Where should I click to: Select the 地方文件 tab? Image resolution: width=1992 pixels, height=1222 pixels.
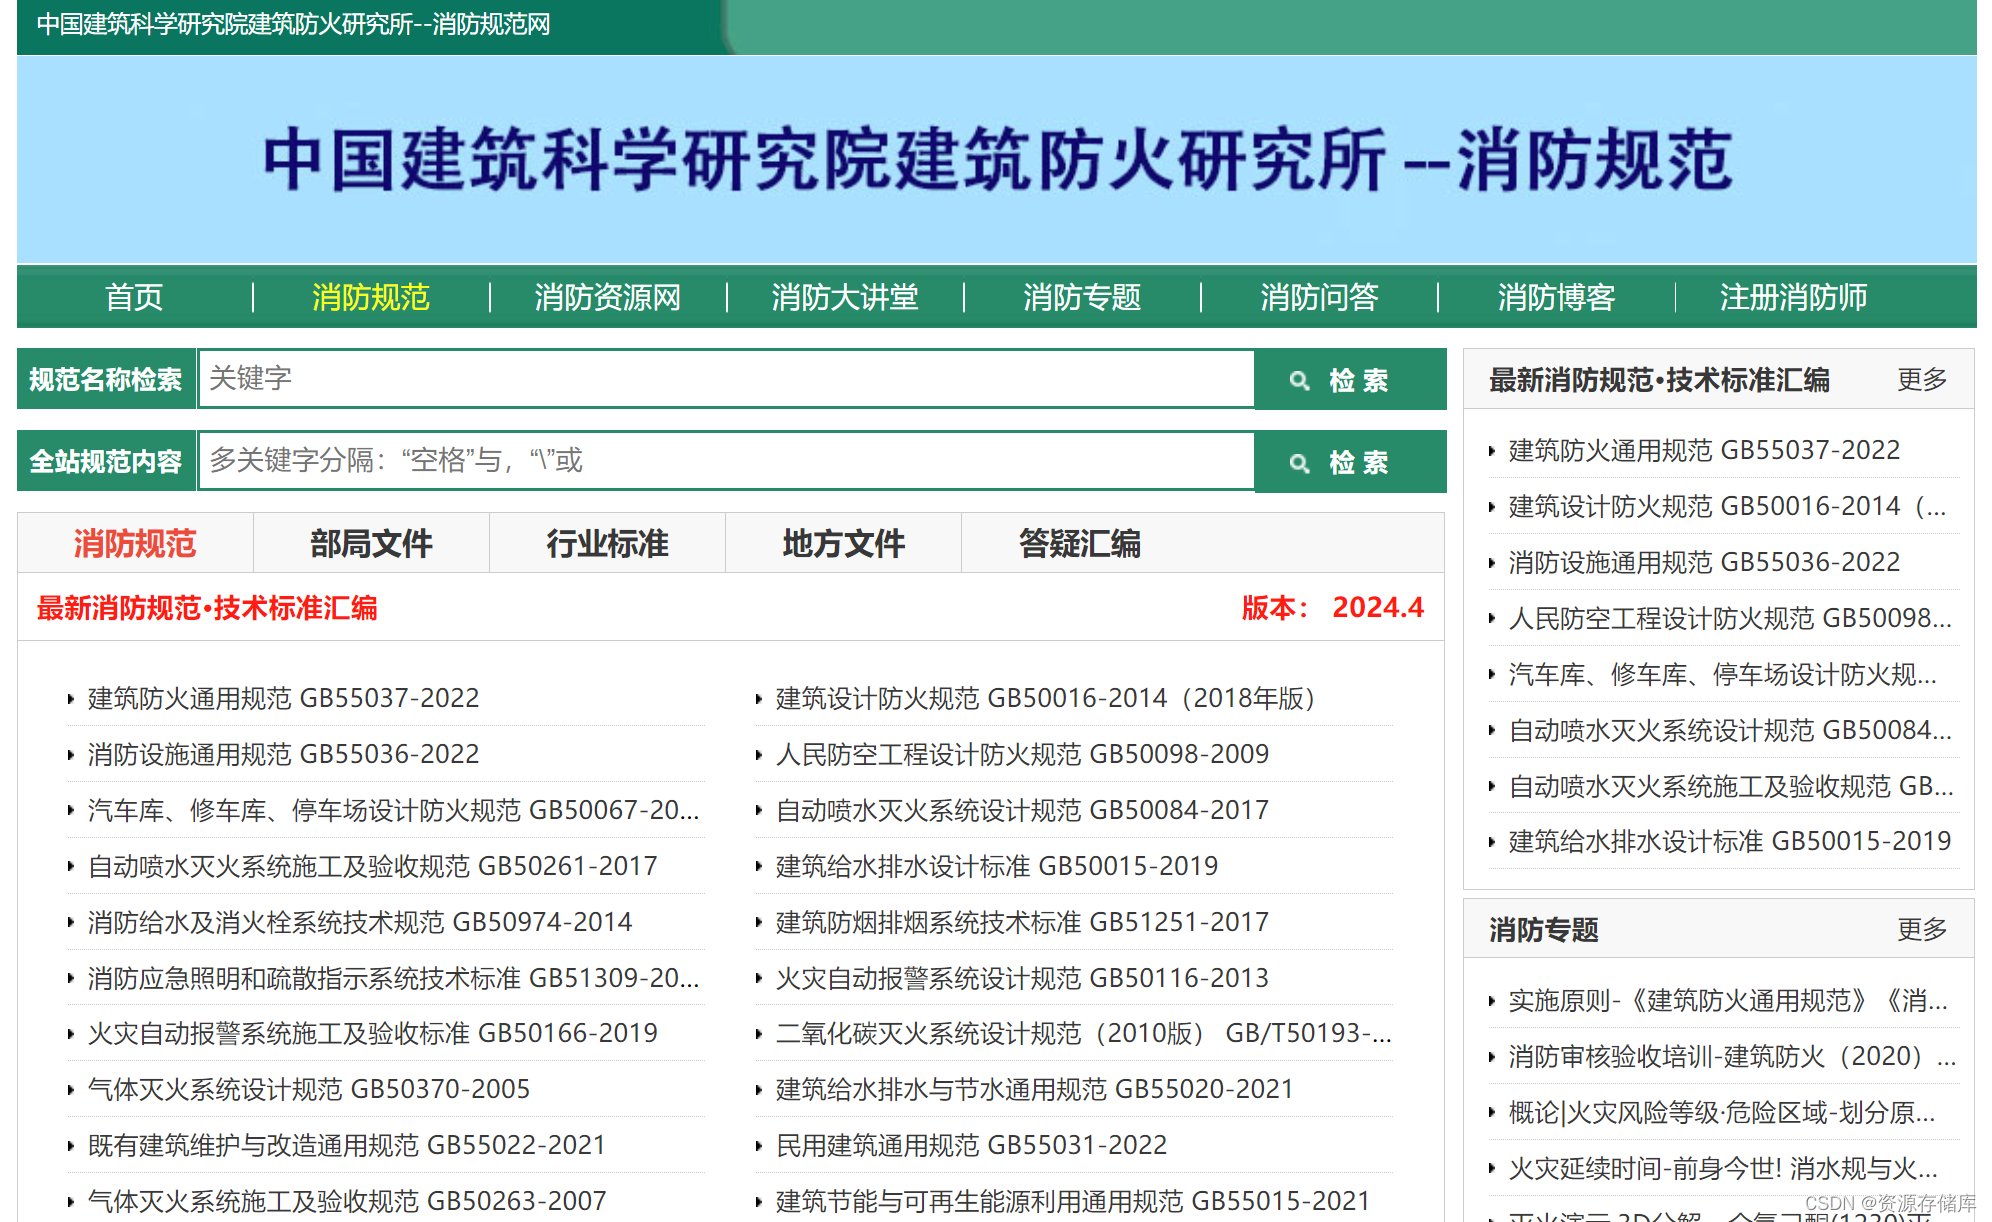pyautogui.click(x=843, y=543)
